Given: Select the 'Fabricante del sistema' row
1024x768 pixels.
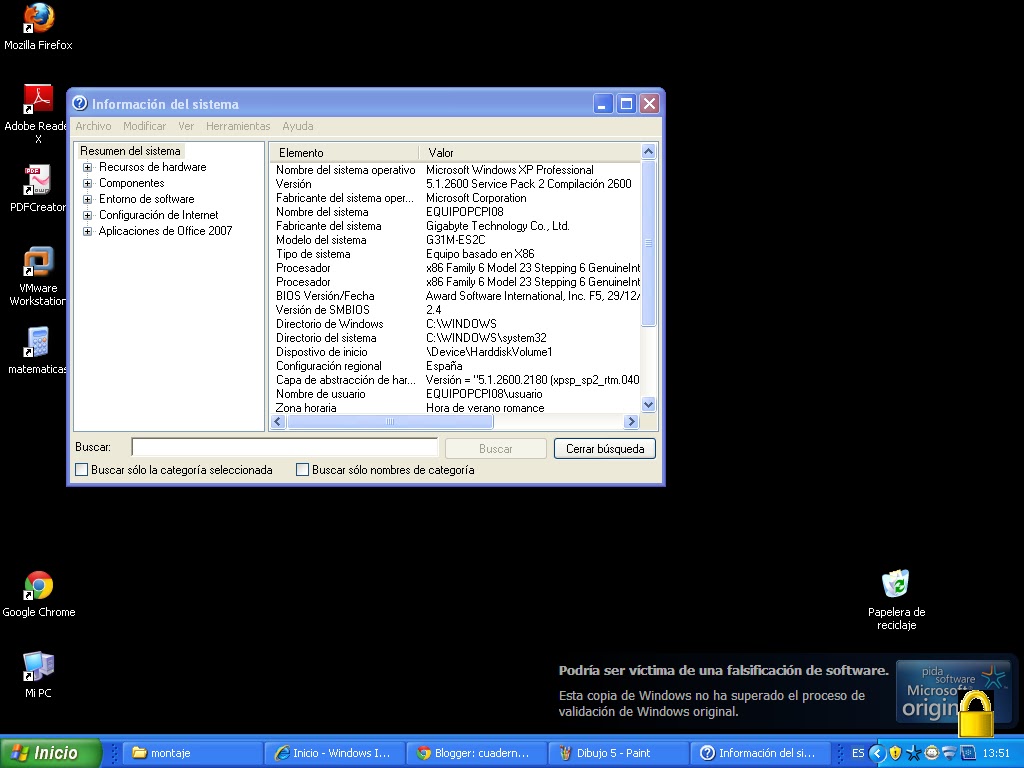Looking at the screenshot, I should click(x=457, y=226).
